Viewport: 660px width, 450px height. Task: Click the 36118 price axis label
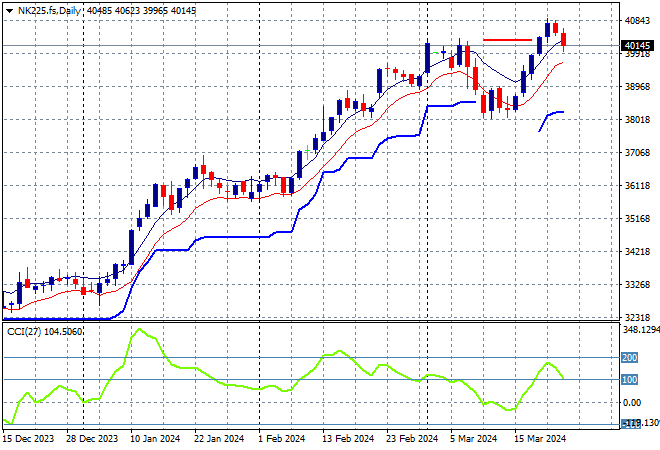(x=637, y=186)
